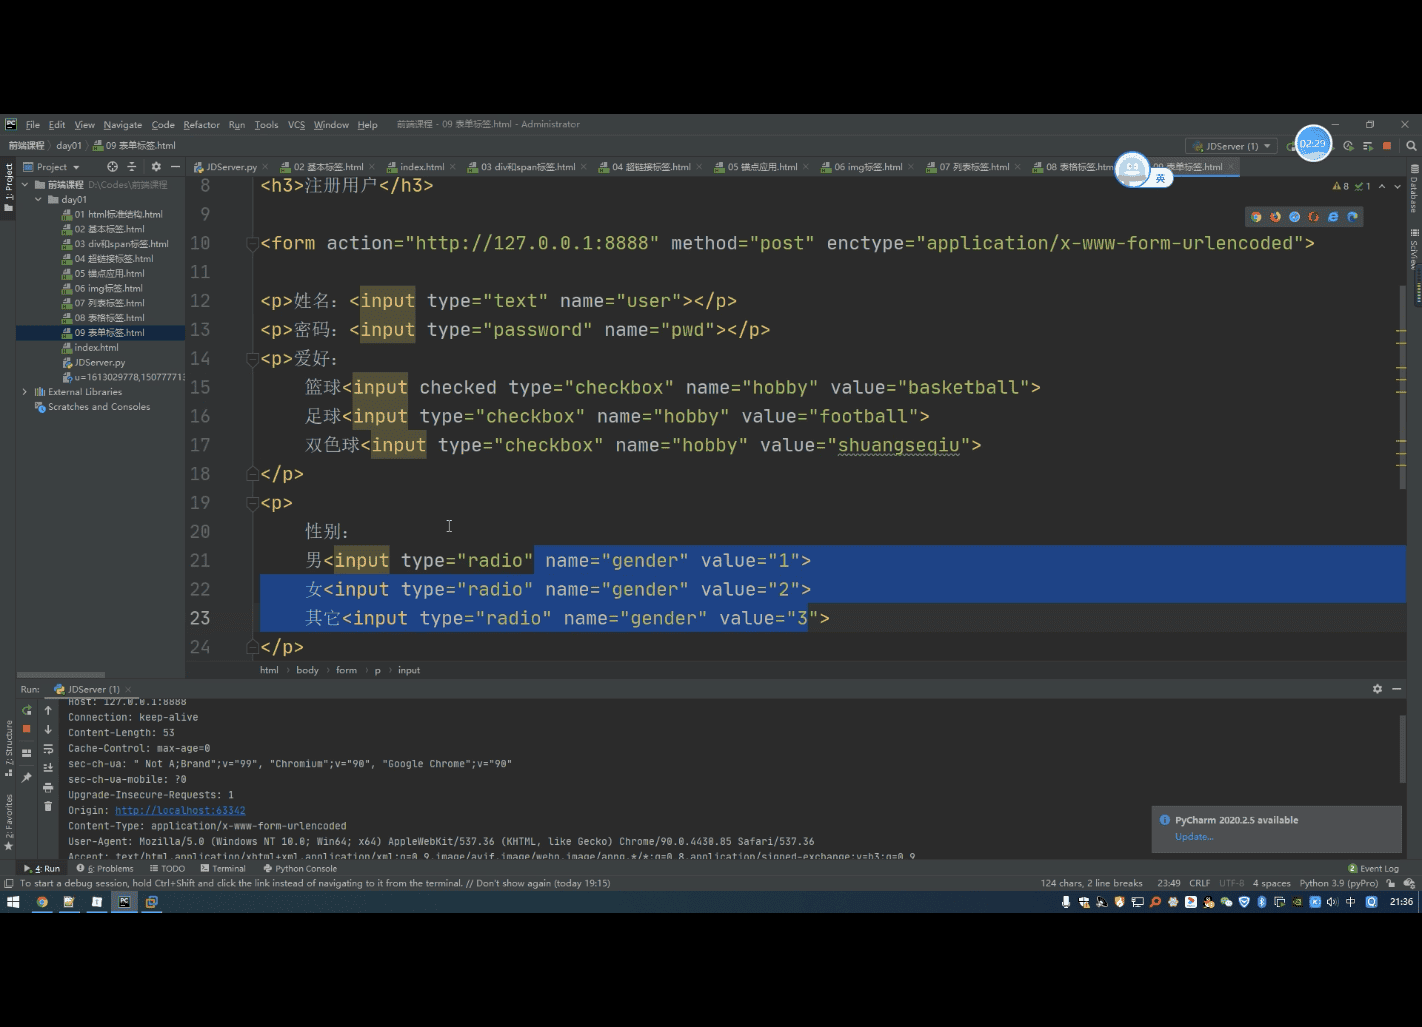Collapse the 前端课程 root folder
Image resolution: width=1422 pixels, height=1027 pixels.
tap(25, 185)
